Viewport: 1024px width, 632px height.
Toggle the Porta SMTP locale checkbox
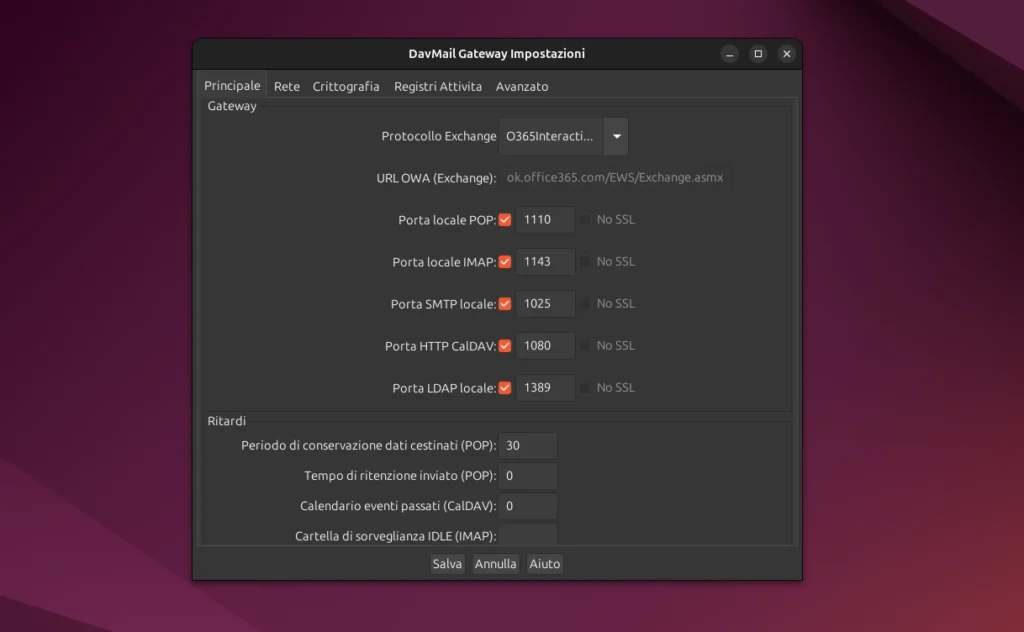point(506,304)
